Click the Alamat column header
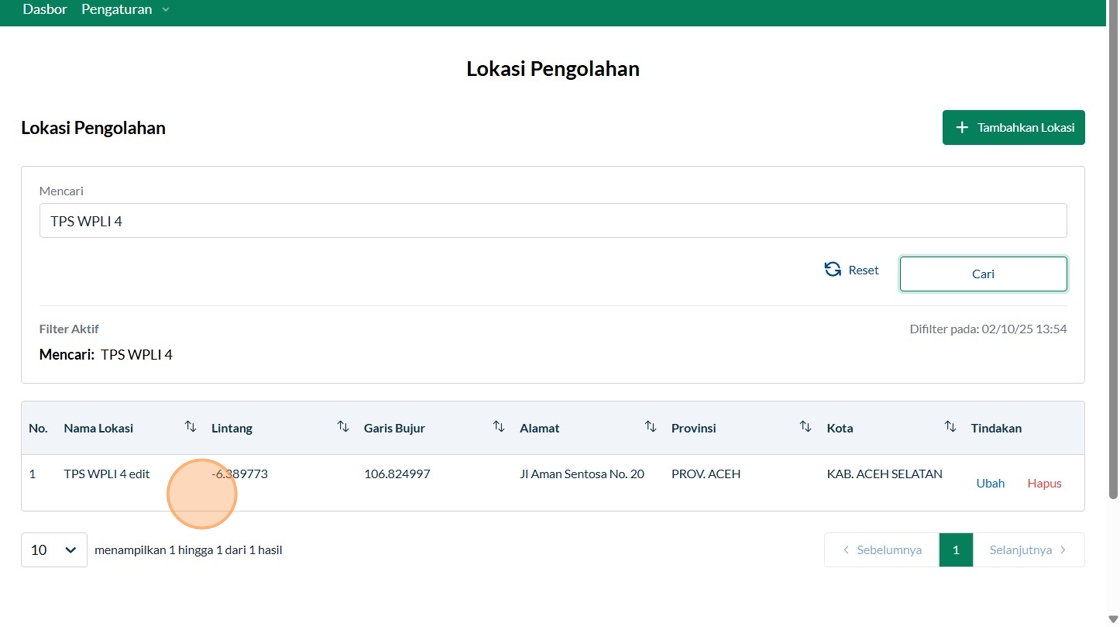The height and width of the screenshot is (627, 1120). (x=539, y=428)
